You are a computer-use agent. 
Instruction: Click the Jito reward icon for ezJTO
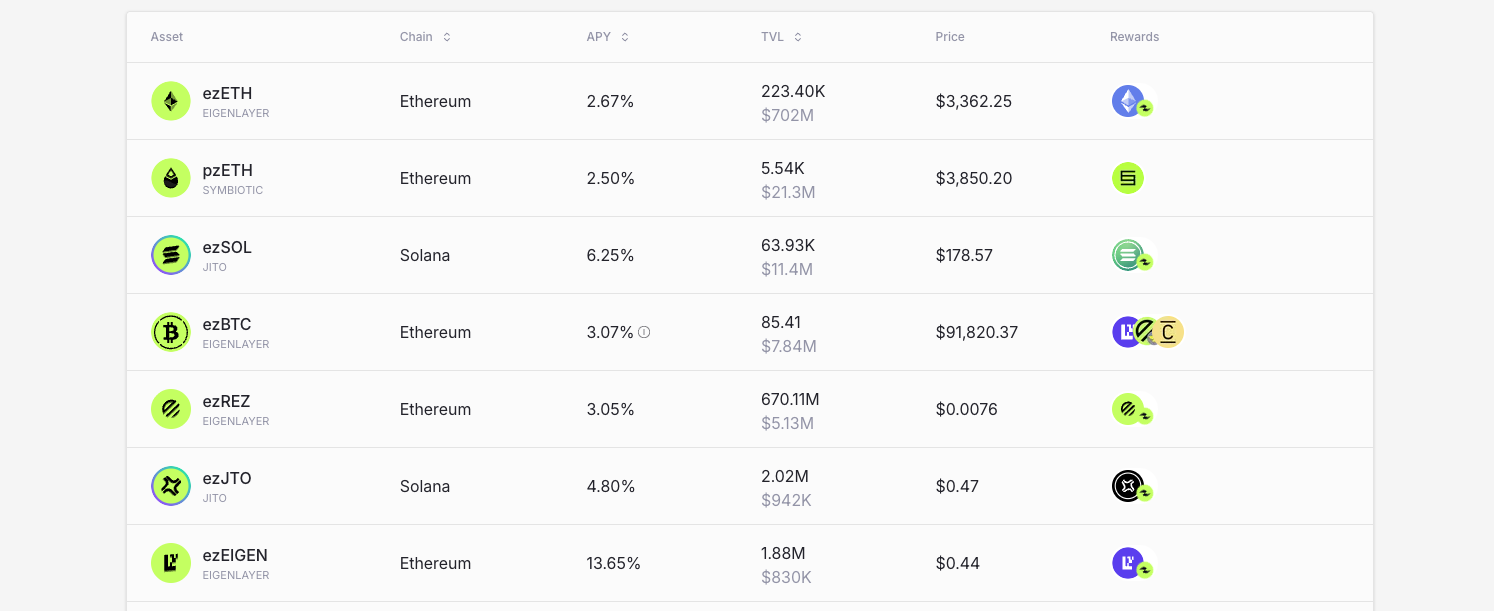point(1128,486)
